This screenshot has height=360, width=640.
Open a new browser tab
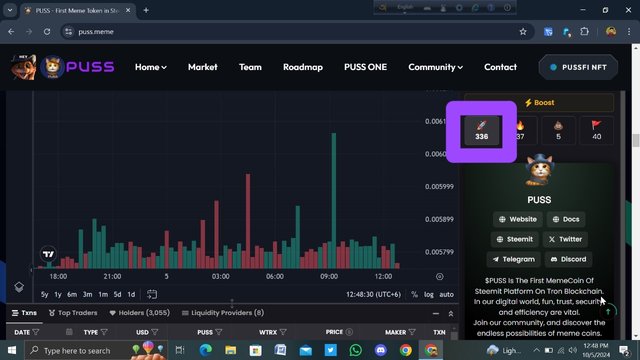click(146, 10)
